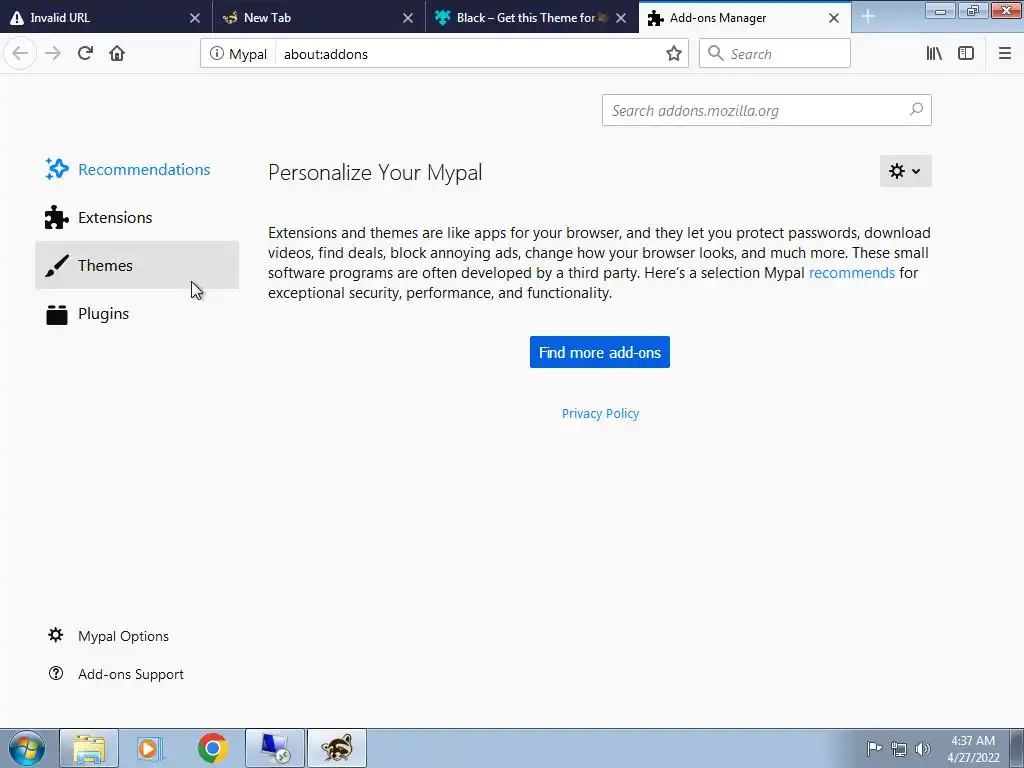1024x768 pixels.
Task: Open Recommendations category
Action: tap(137, 169)
